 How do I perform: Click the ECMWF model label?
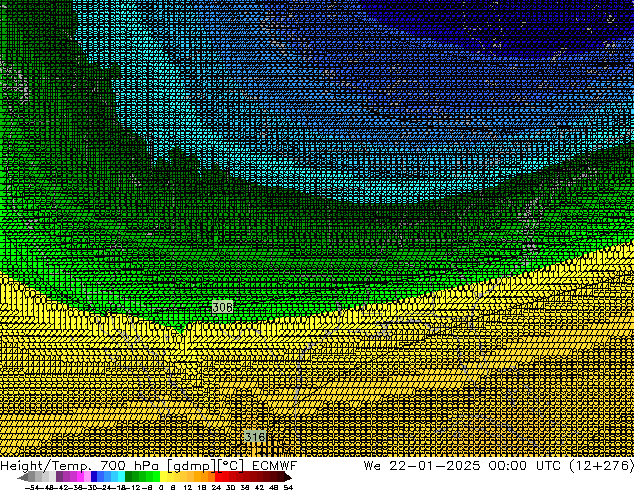[274, 466]
